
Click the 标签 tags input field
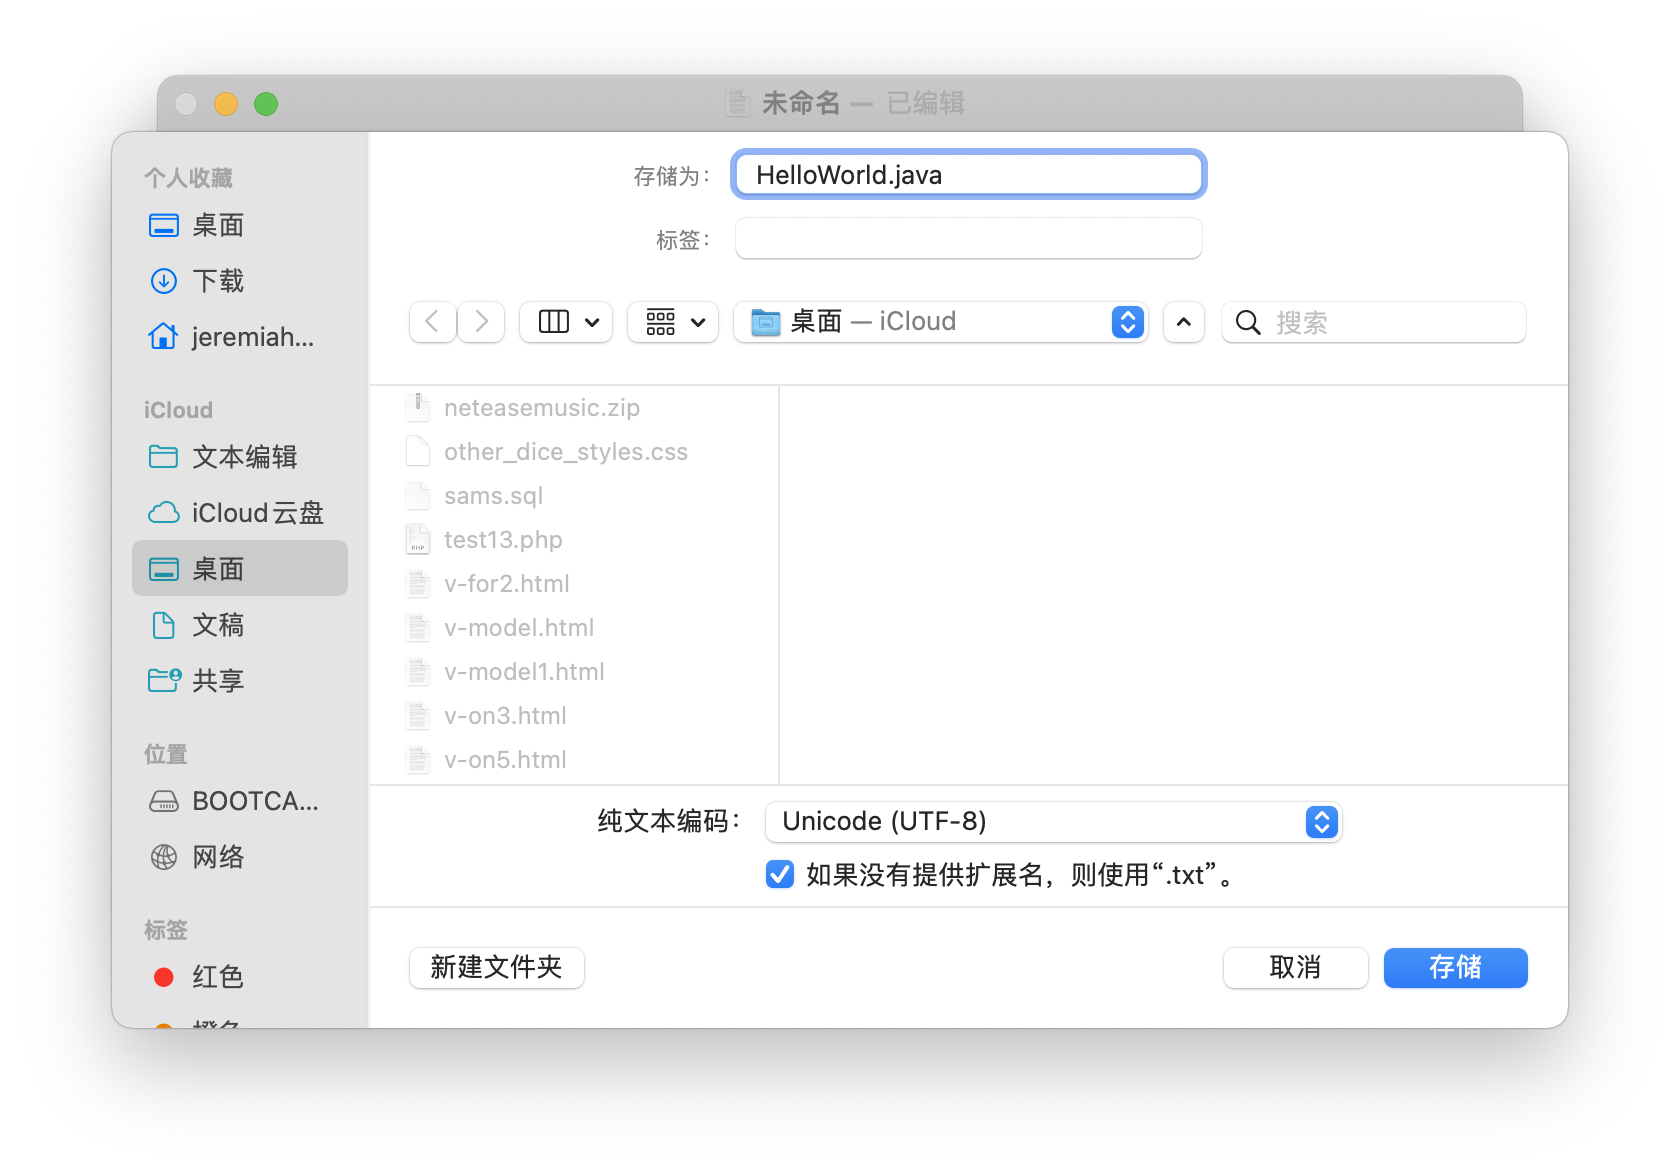tap(968, 239)
